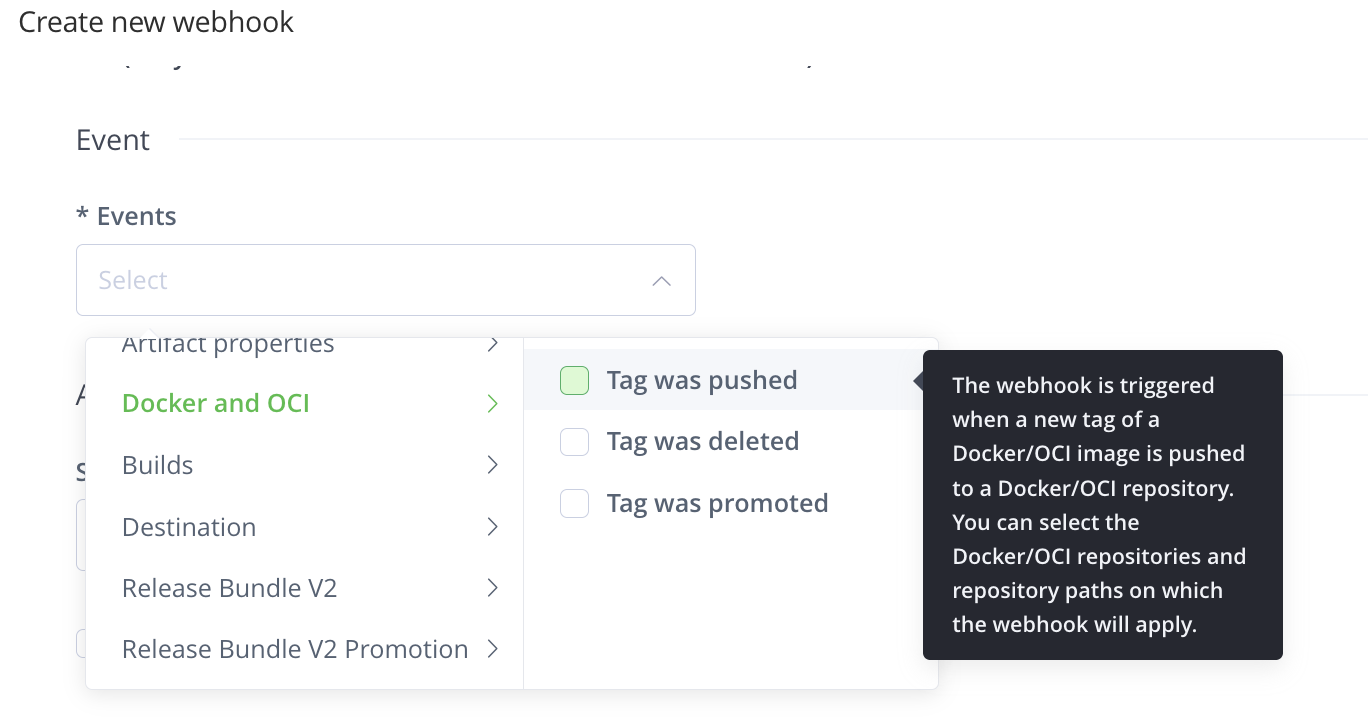Collapse the Events dropdown chevron
The height and width of the screenshot is (726, 1368).
(661, 281)
